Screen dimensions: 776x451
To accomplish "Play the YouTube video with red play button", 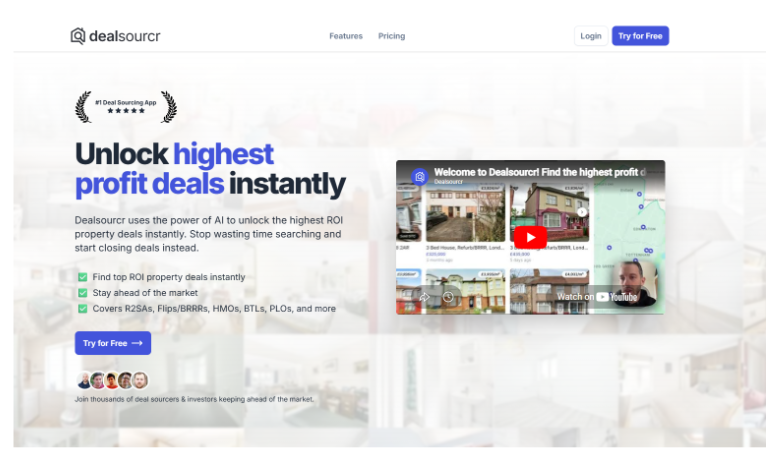I will point(531,238).
